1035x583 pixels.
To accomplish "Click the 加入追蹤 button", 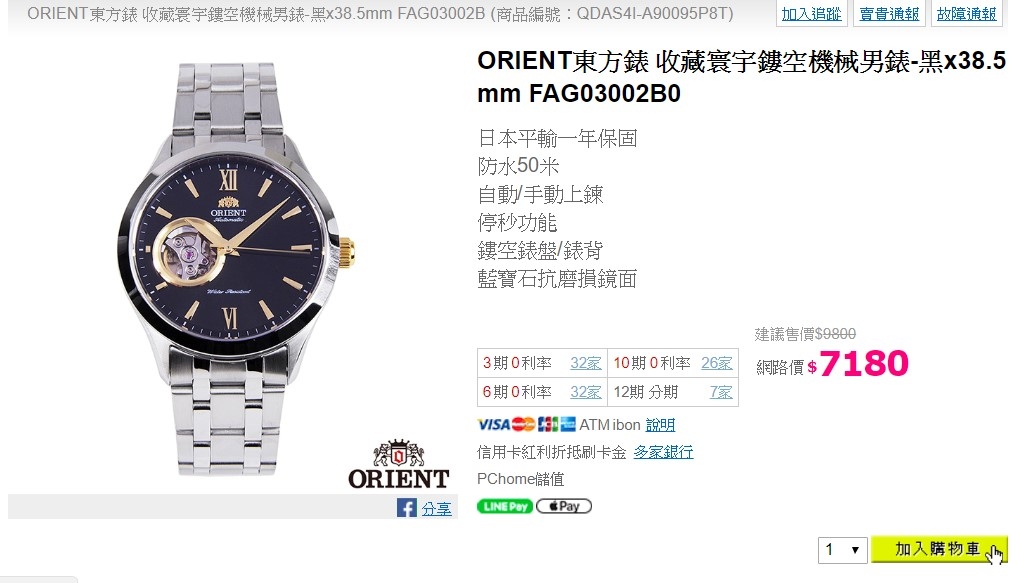I will [811, 14].
